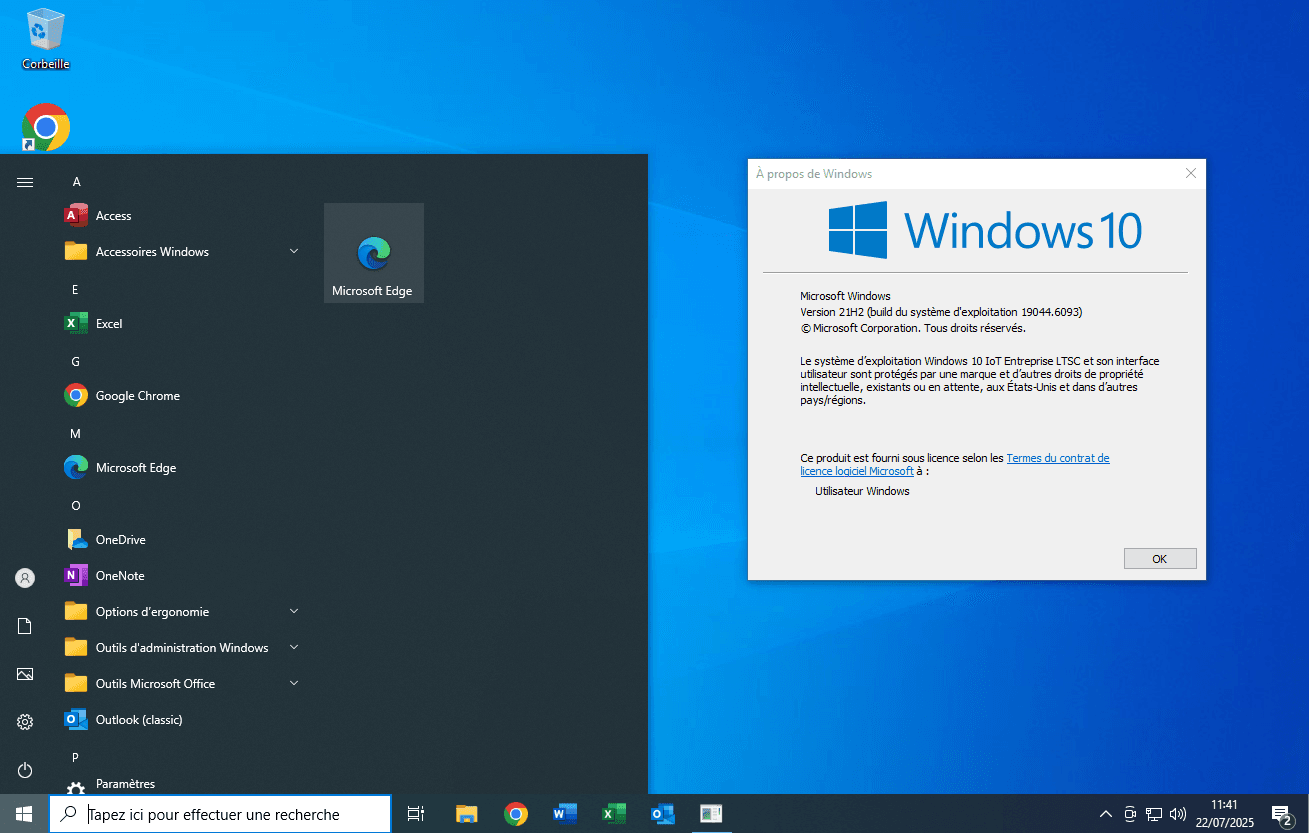Viewport: 1309px width, 833px height.
Task: Open the user account icon in Start rail
Action: 25,578
